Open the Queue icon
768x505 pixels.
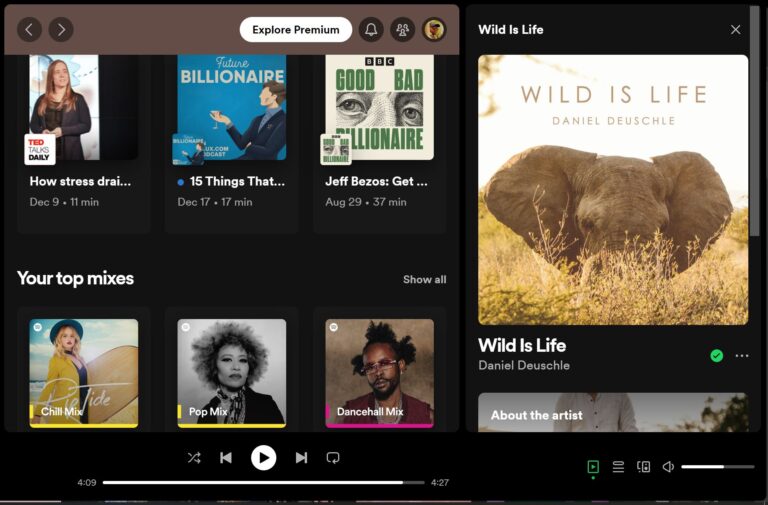pyautogui.click(x=618, y=467)
